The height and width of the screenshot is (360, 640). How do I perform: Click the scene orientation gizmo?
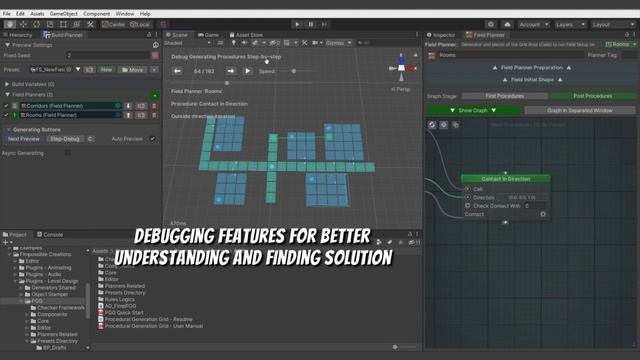402,68
